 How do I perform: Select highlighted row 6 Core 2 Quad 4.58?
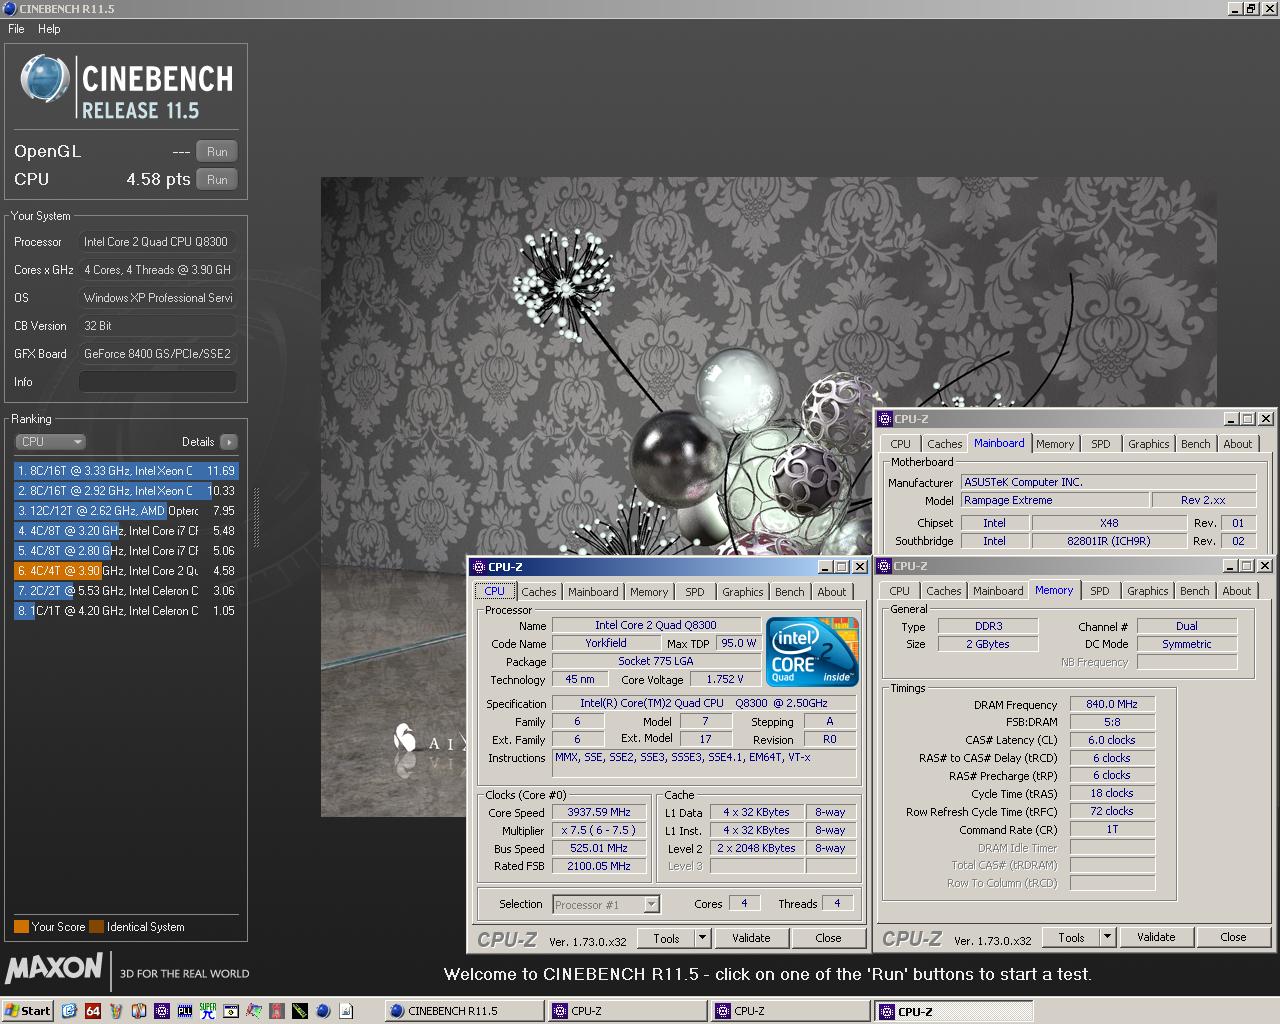(x=126, y=571)
